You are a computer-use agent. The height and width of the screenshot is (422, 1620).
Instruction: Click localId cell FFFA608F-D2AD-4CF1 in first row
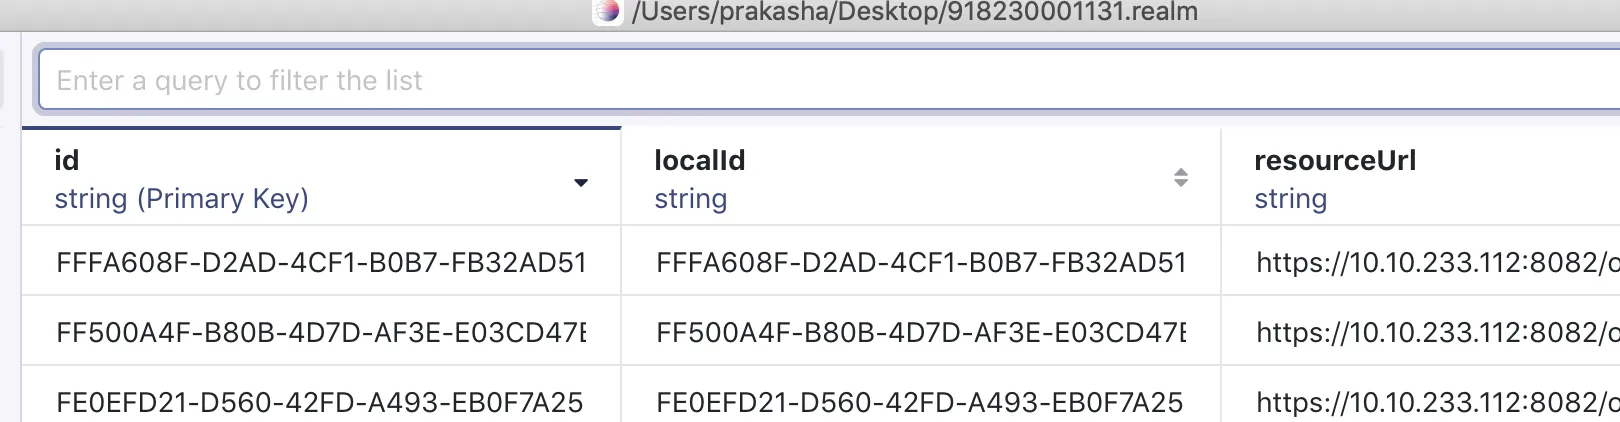point(920,262)
